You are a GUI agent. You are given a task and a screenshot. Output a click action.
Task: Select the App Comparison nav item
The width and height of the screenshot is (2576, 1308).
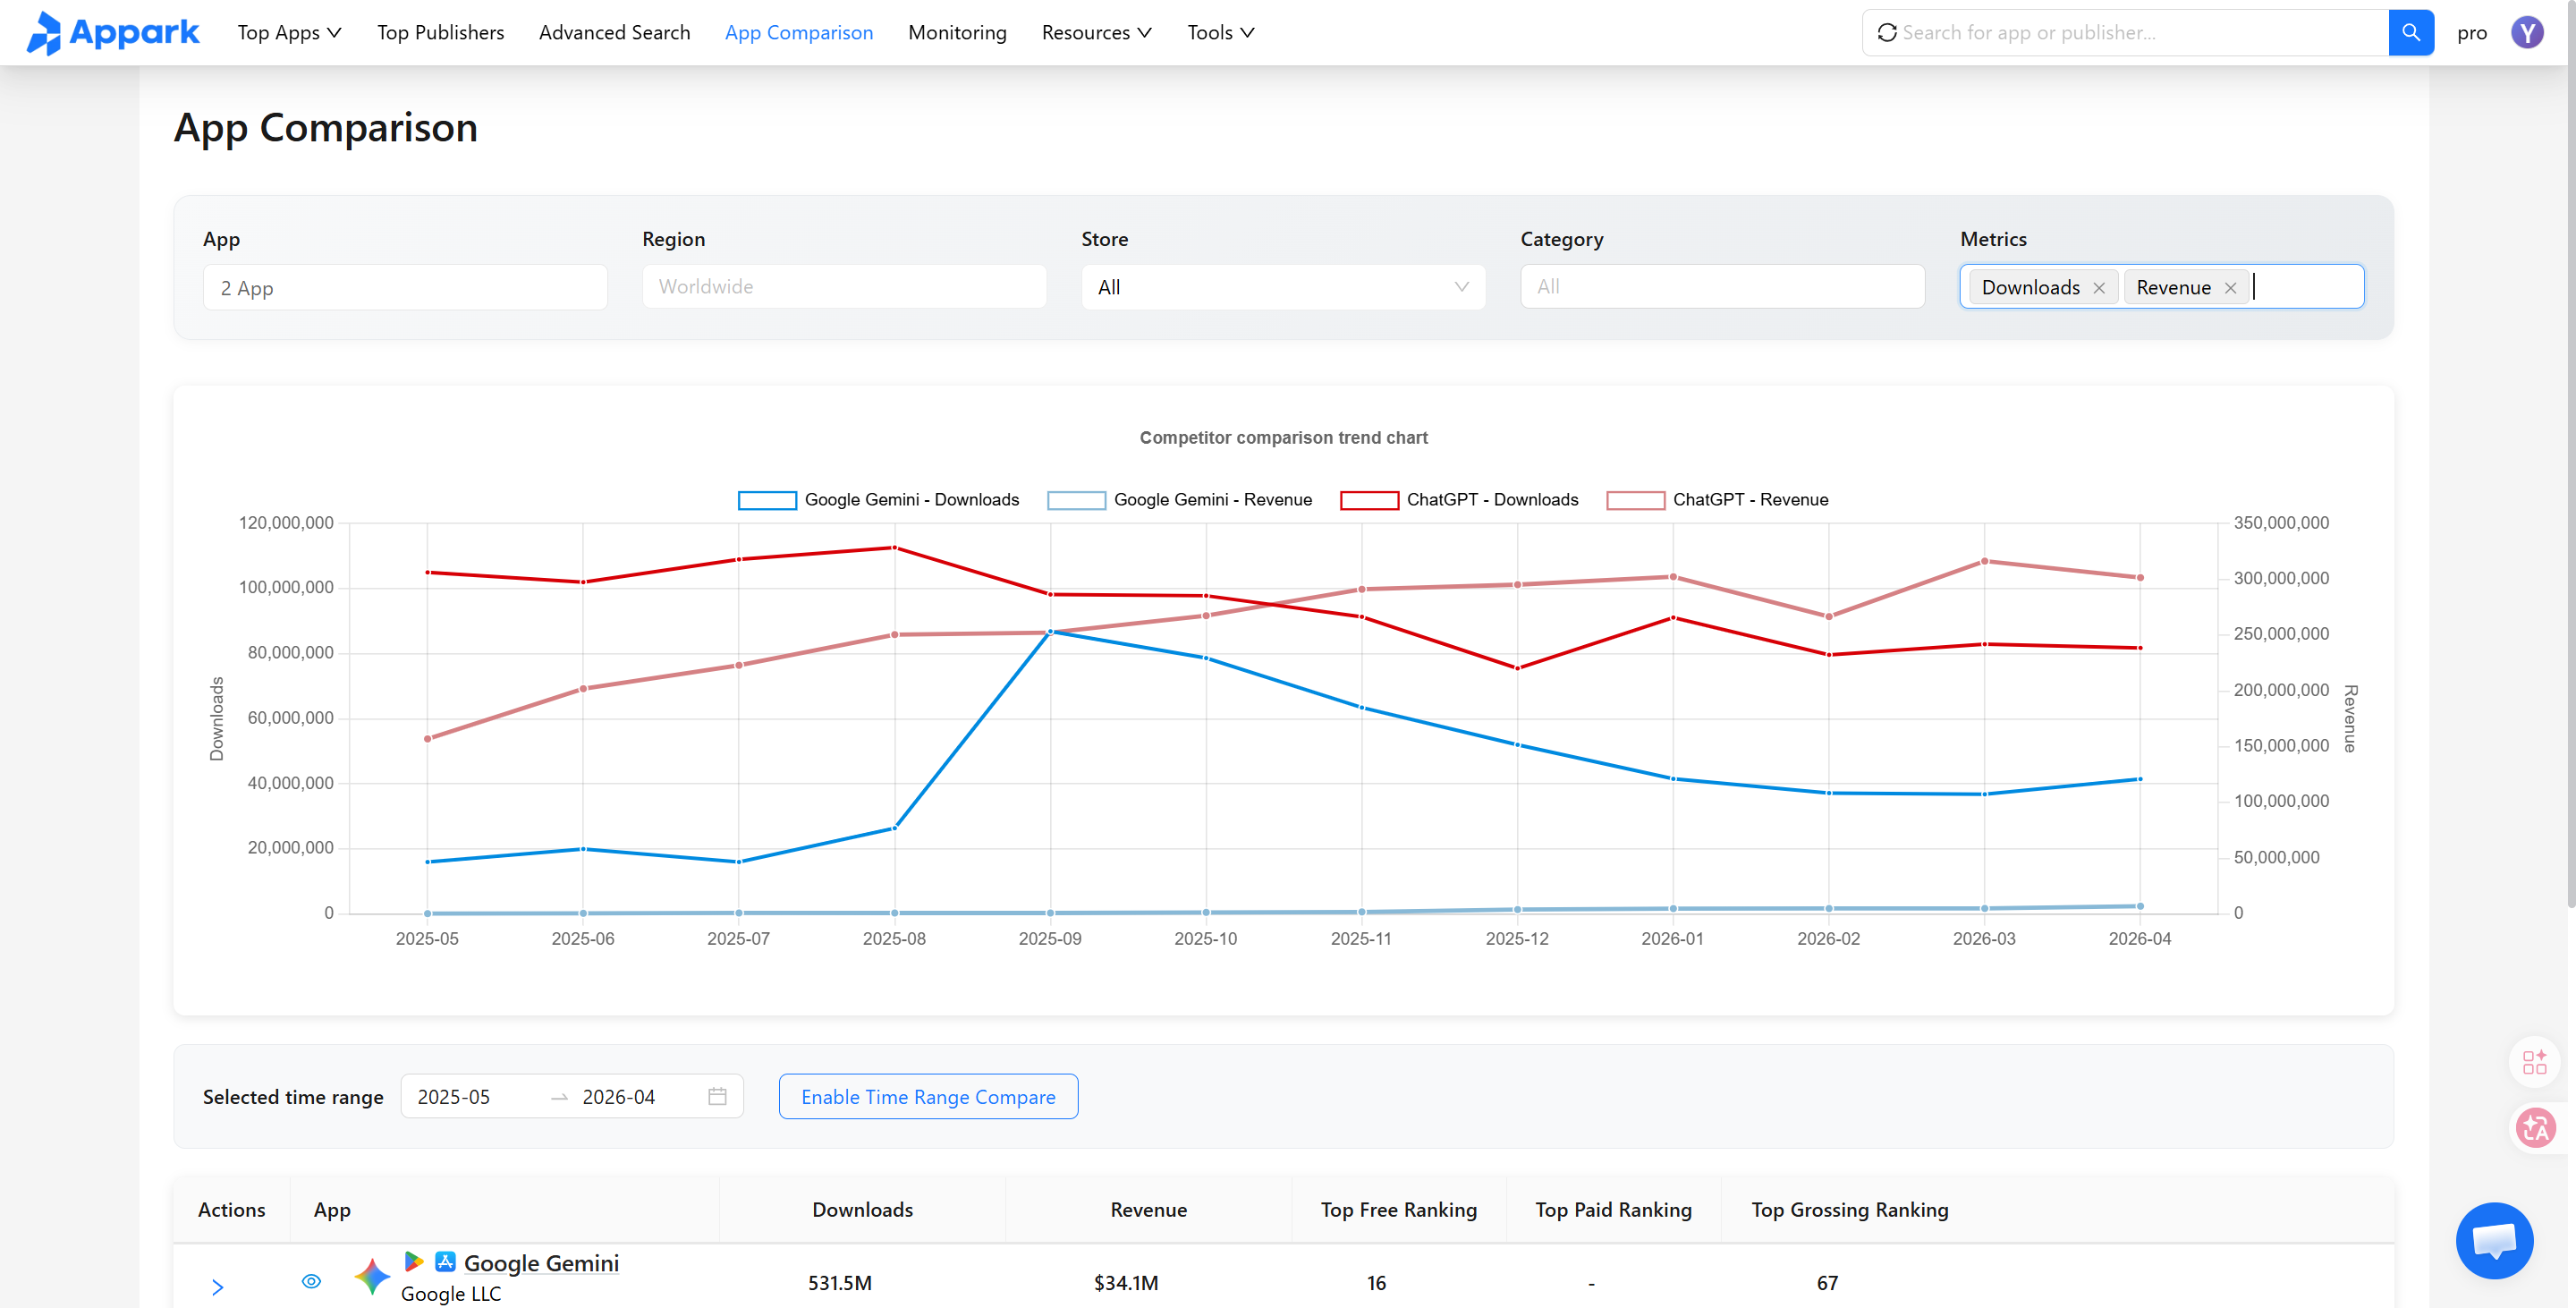click(x=799, y=33)
